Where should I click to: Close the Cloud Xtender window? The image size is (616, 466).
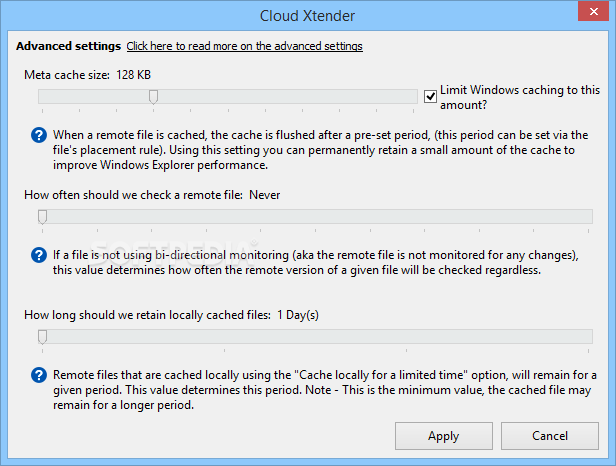point(594,11)
